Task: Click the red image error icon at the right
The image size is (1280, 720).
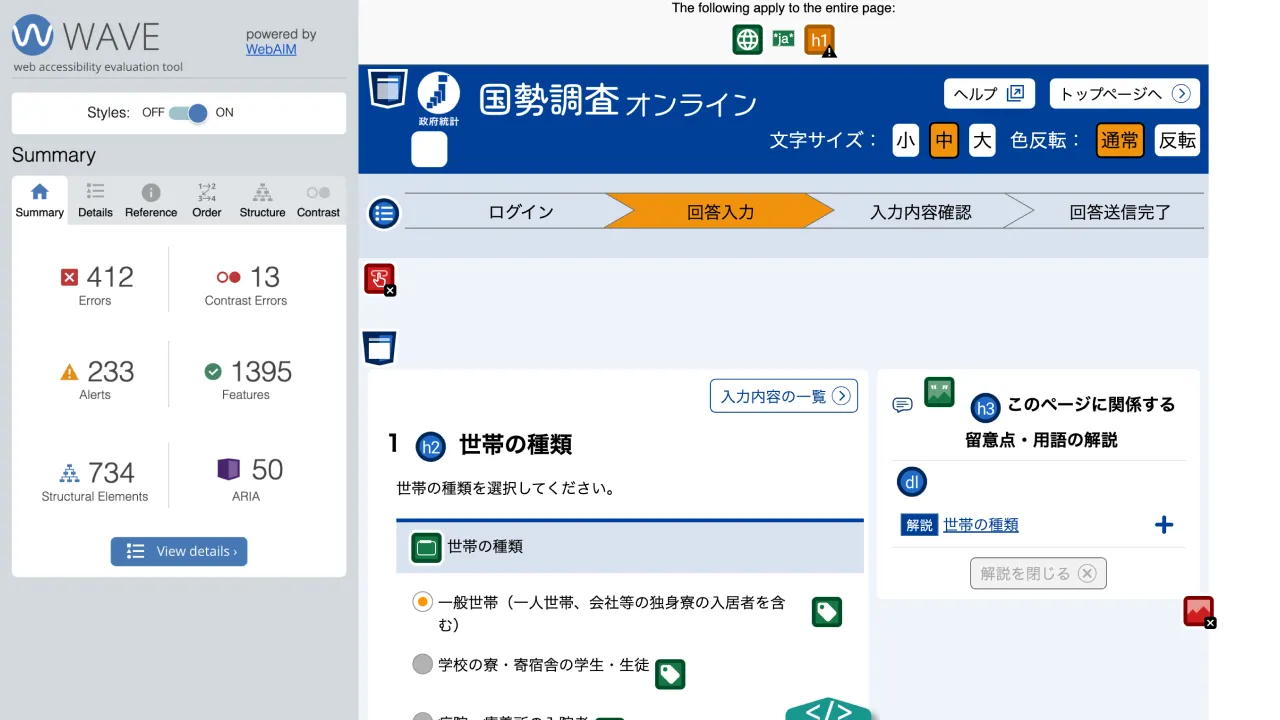Action: 1198,610
